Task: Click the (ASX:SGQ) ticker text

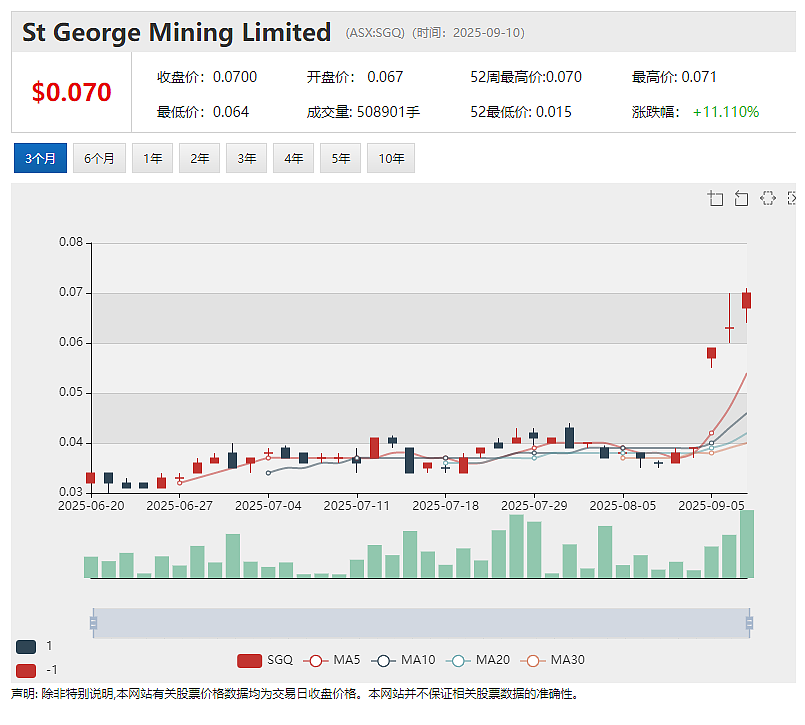Action: click(375, 33)
